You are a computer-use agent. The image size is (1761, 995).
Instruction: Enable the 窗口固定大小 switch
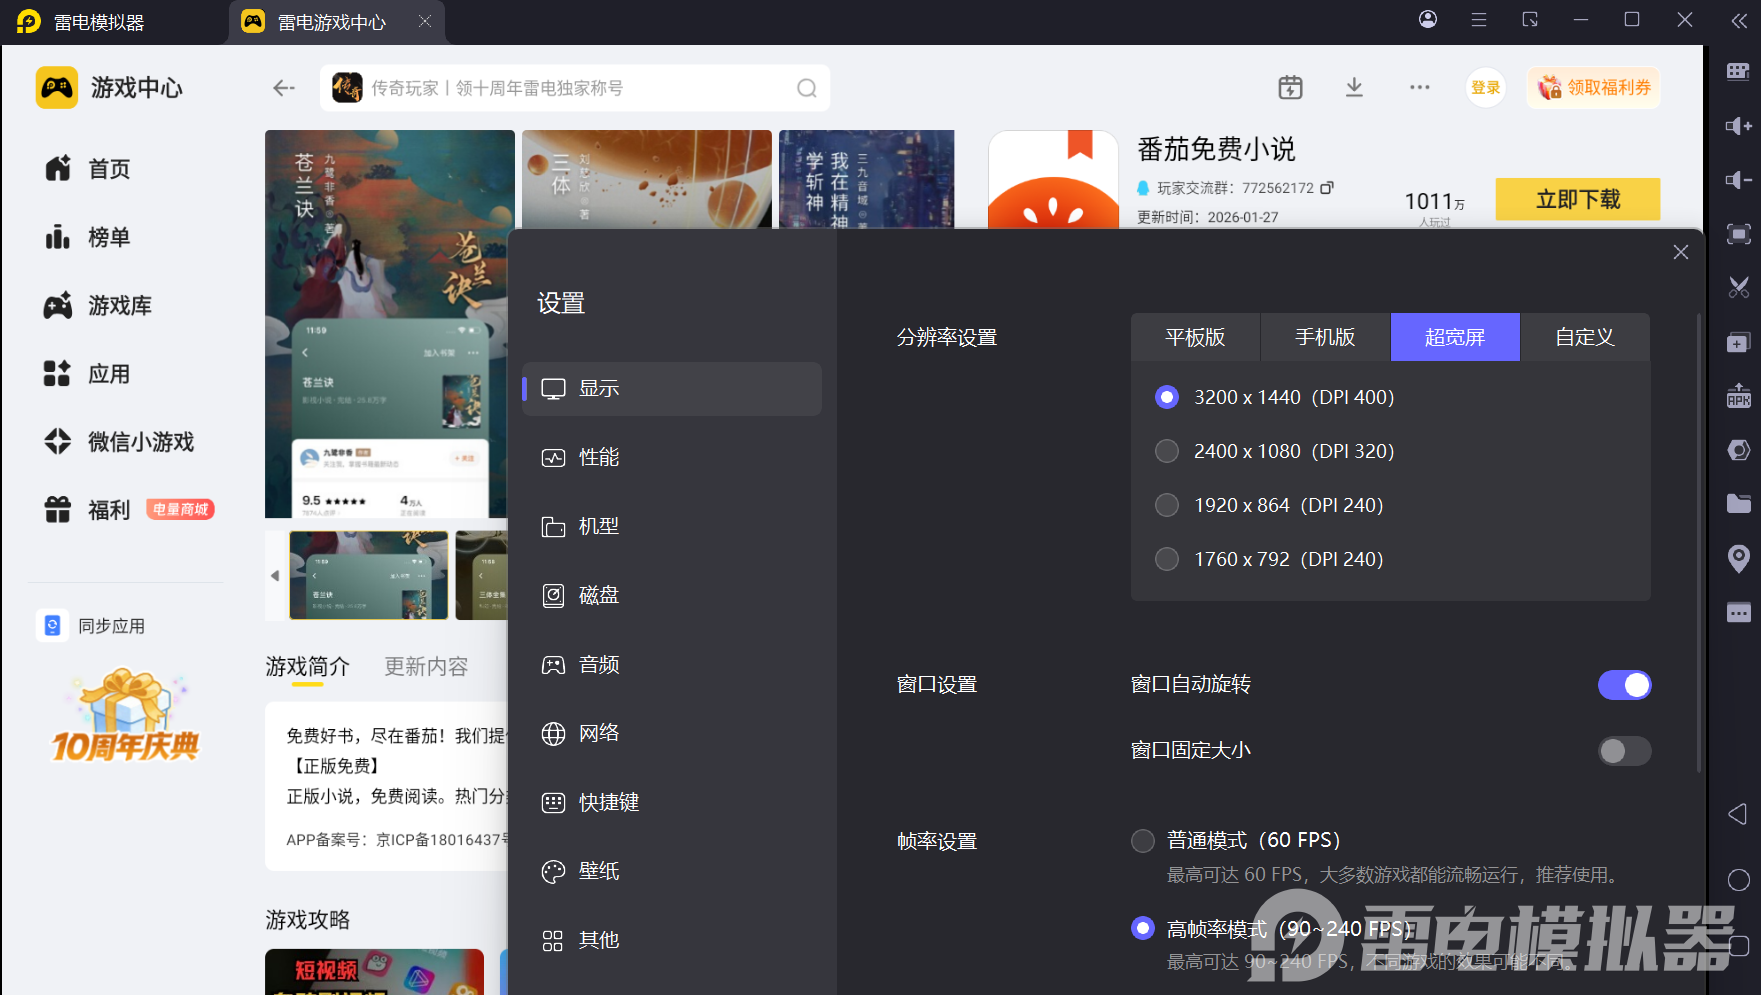(x=1624, y=751)
